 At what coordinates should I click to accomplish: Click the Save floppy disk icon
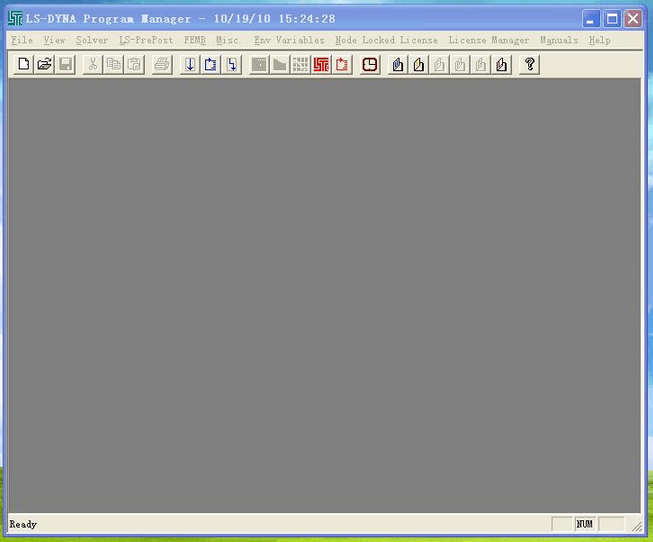tap(65, 64)
